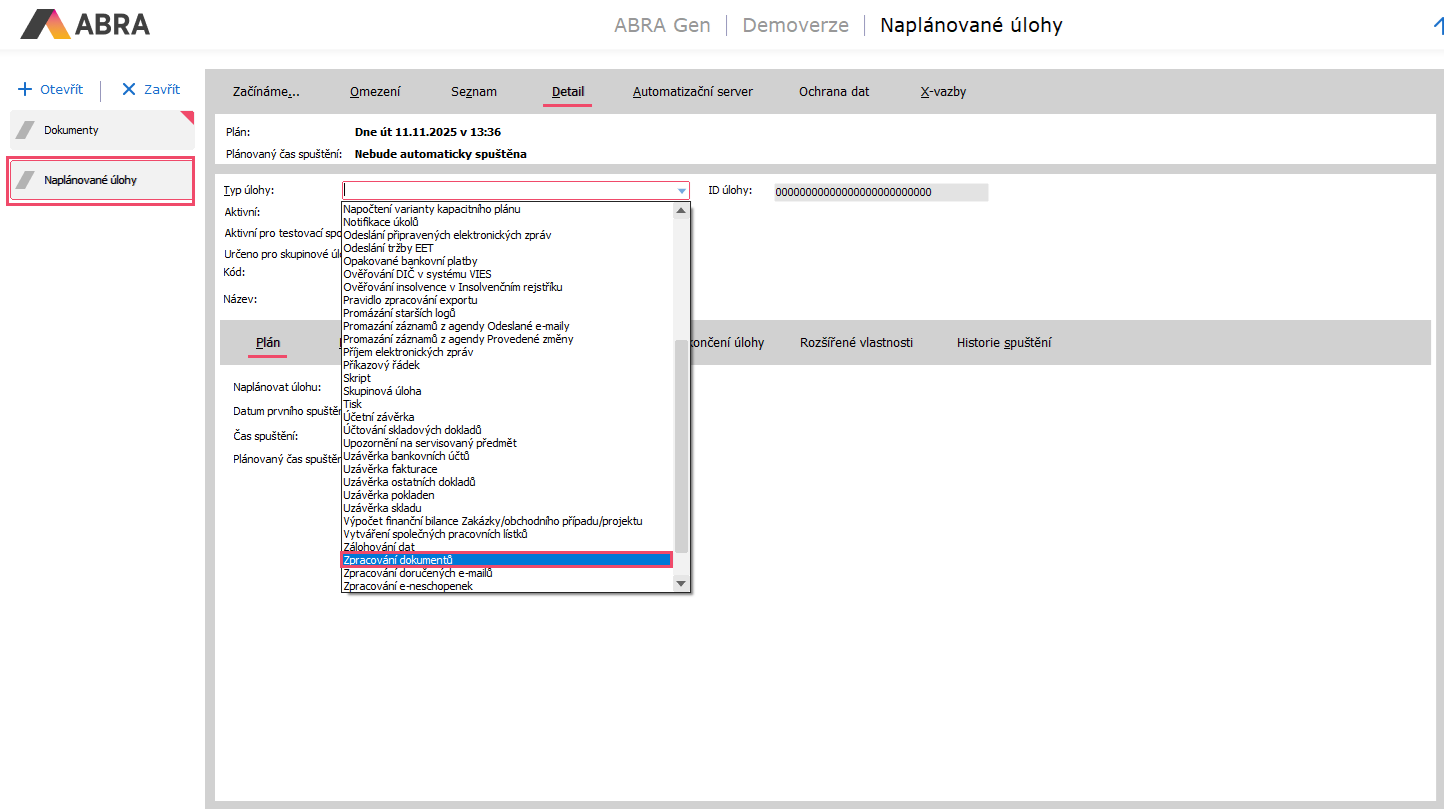Image resolution: width=1444 pixels, height=809 pixels.
Task: Select Zpracování doručených e-mailů option
Action: click(x=418, y=573)
